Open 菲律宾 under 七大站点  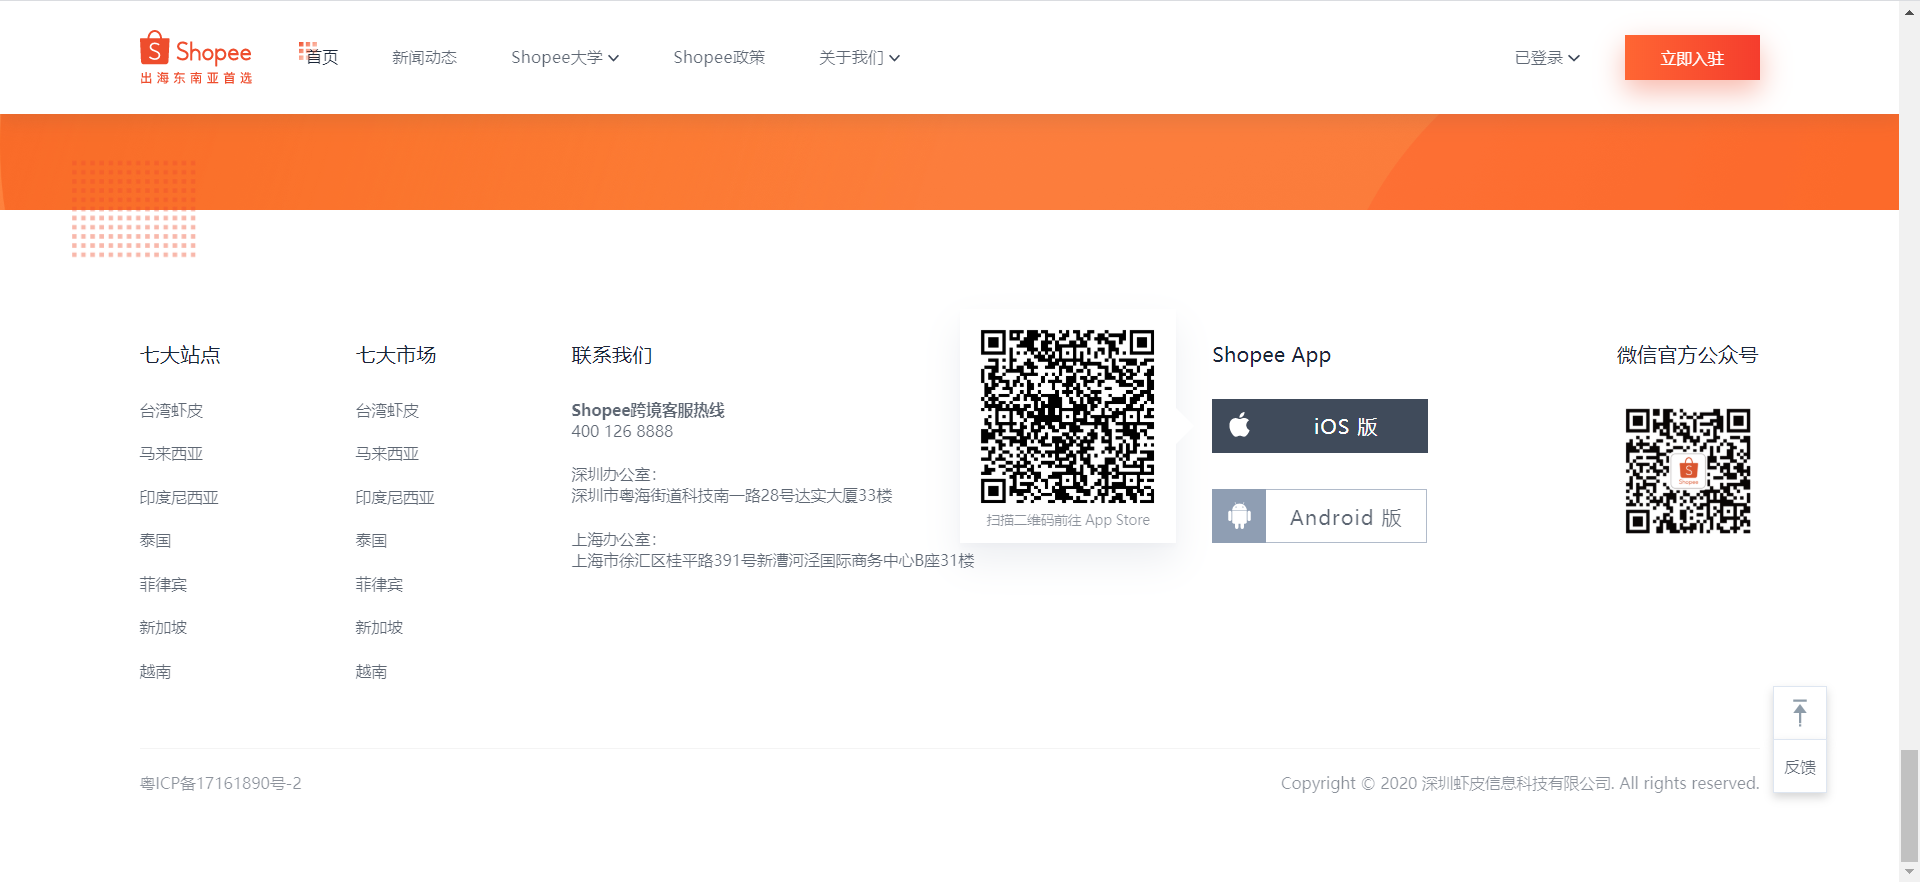click(163, 585)
